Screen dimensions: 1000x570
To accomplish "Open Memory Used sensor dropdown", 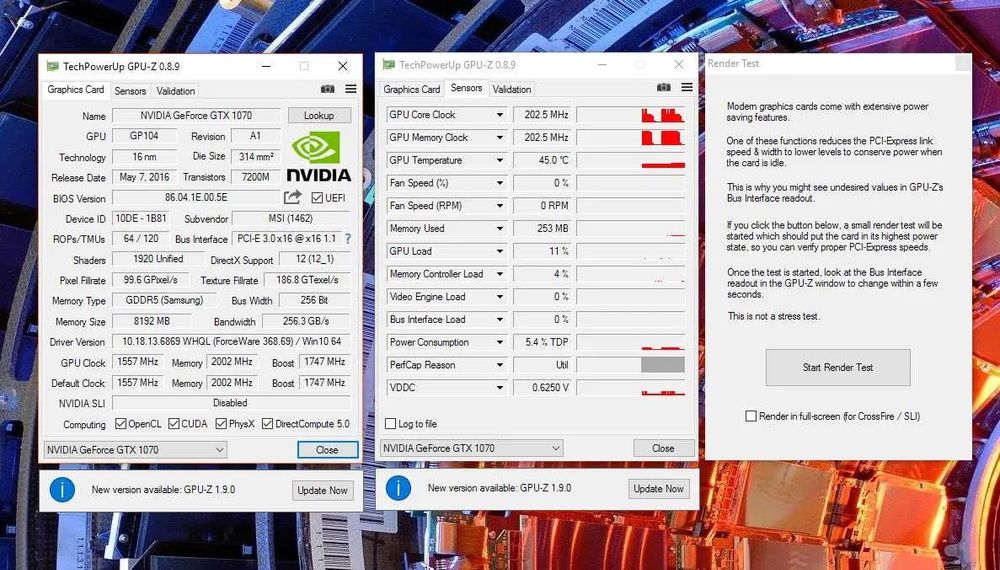I will tap(500, 228).
